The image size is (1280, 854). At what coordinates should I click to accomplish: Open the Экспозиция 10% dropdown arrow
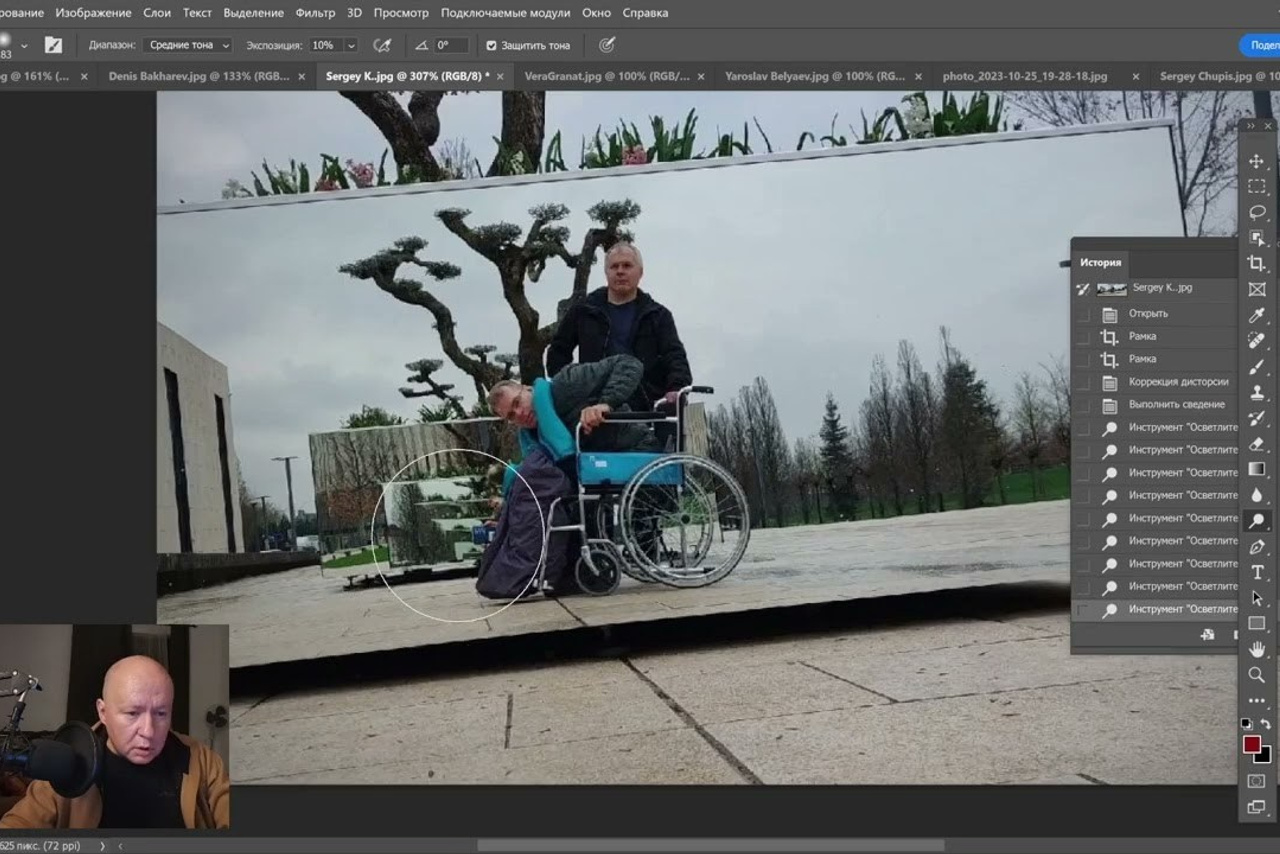pos(351,45)
